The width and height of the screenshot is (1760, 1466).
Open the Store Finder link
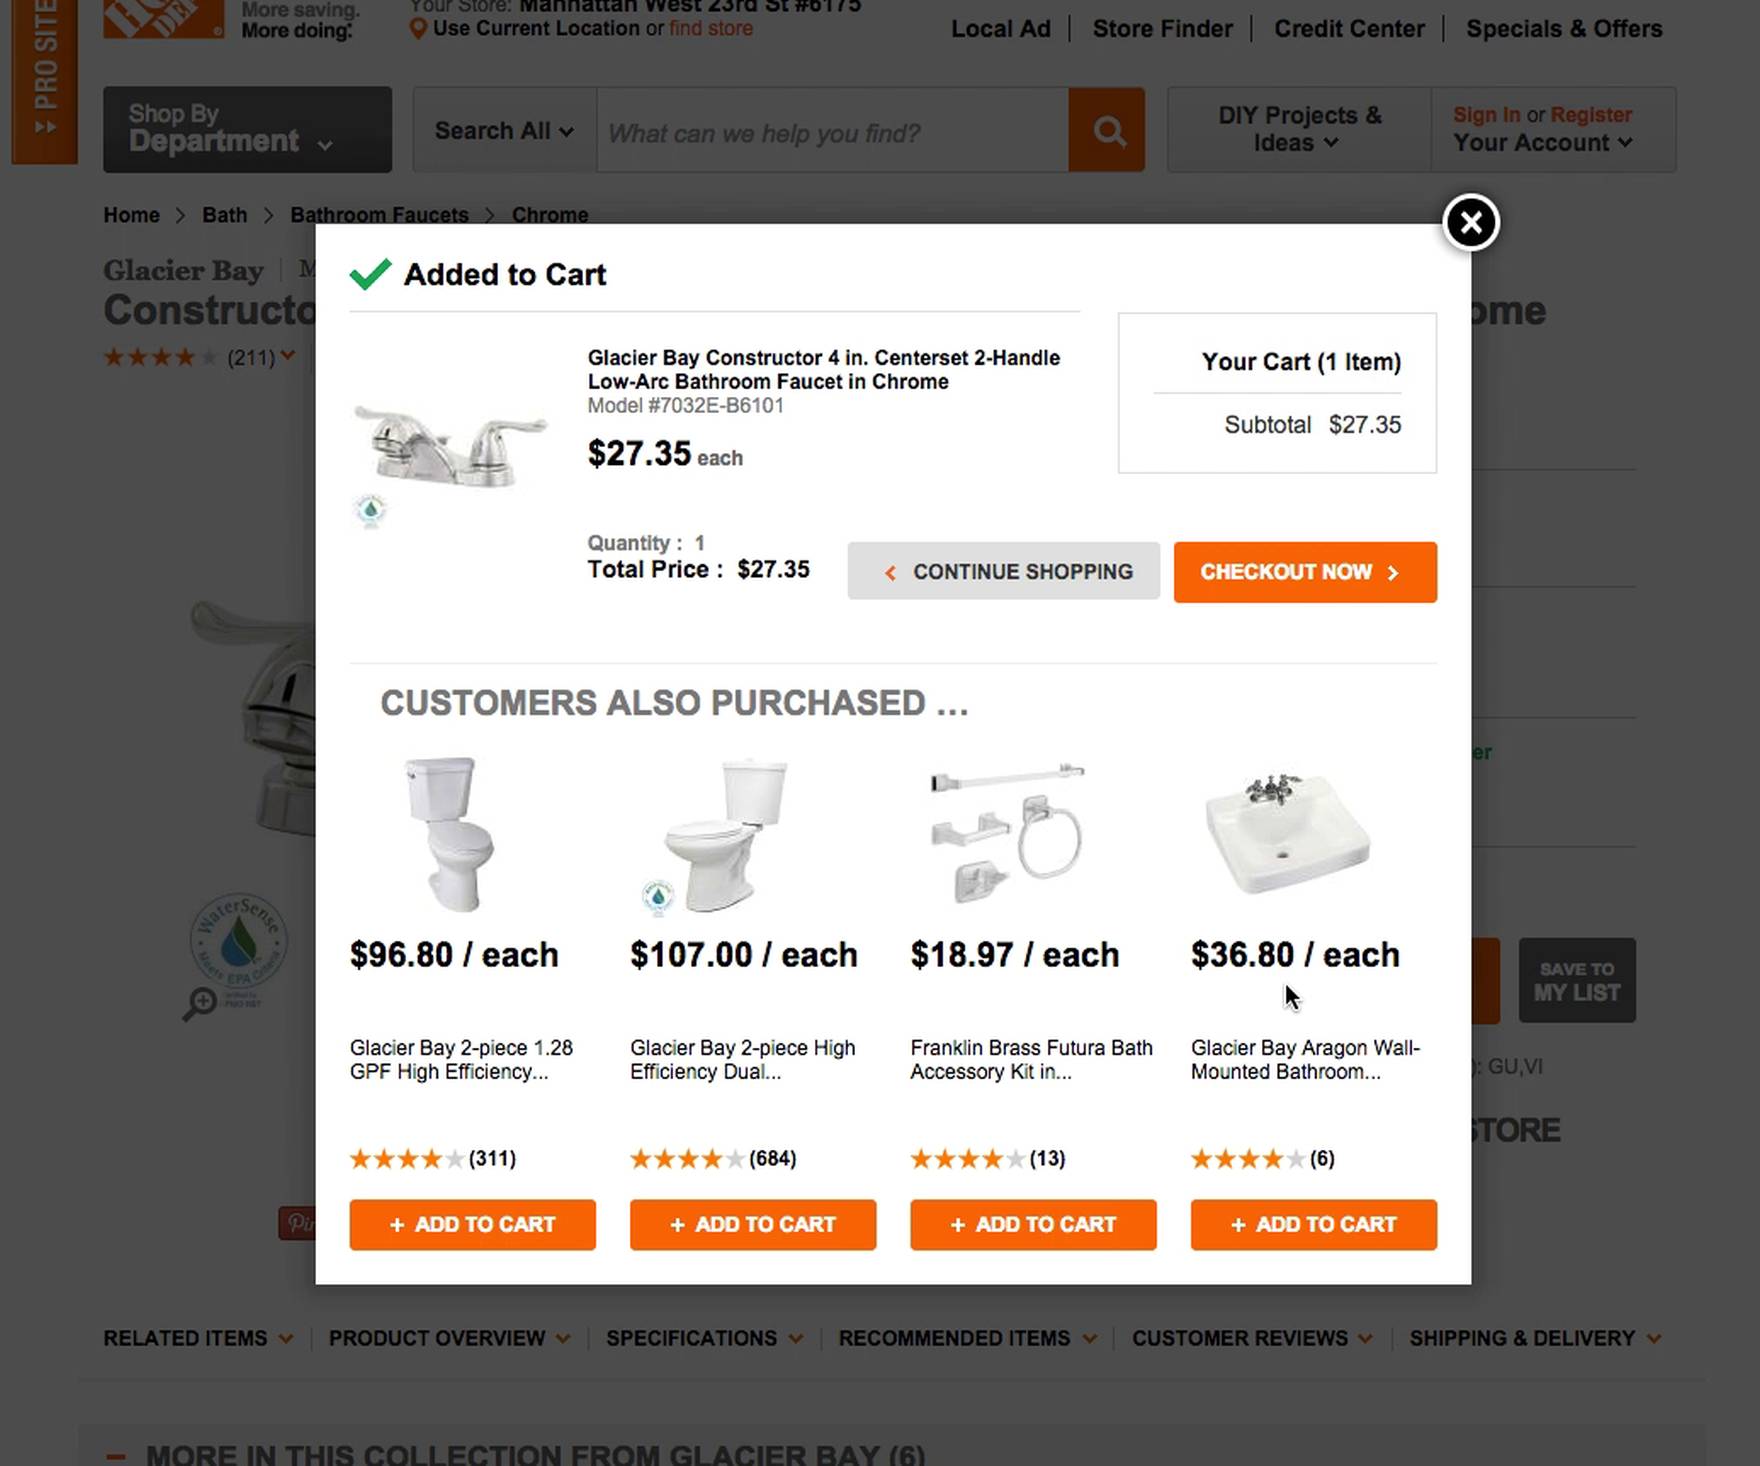1162,29
